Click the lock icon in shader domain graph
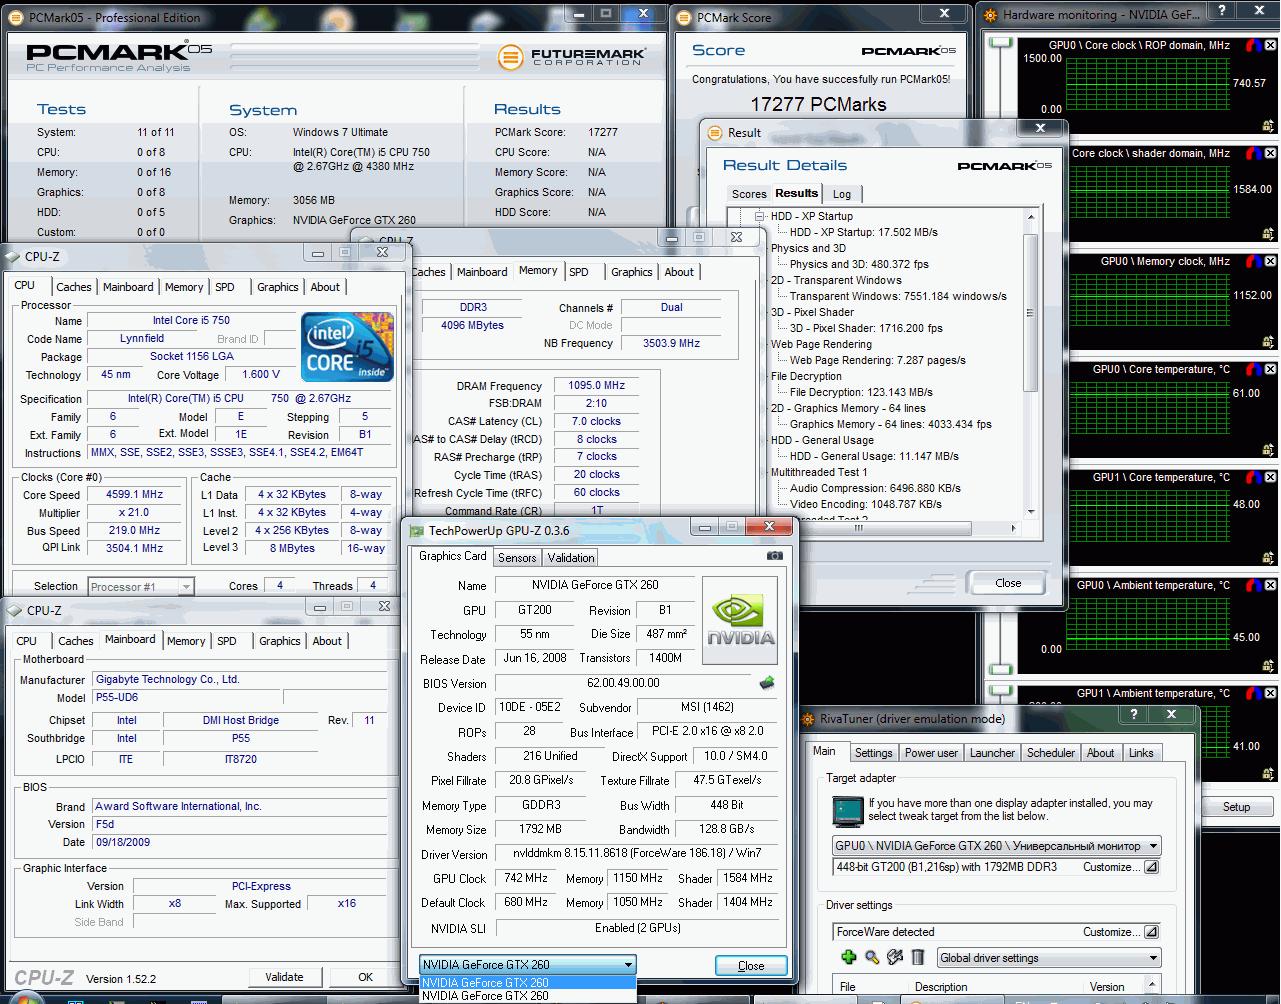The image size is (1281, 1004). 1268,234
